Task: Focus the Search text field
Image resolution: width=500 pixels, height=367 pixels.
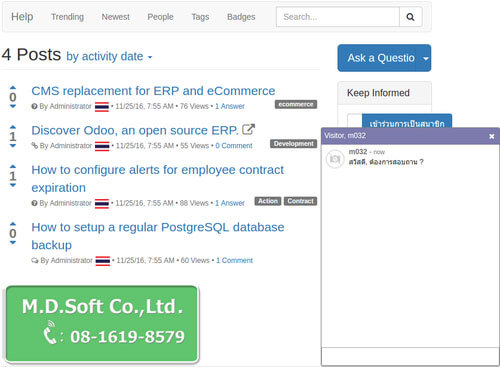Action: click(x=338, y=17)
